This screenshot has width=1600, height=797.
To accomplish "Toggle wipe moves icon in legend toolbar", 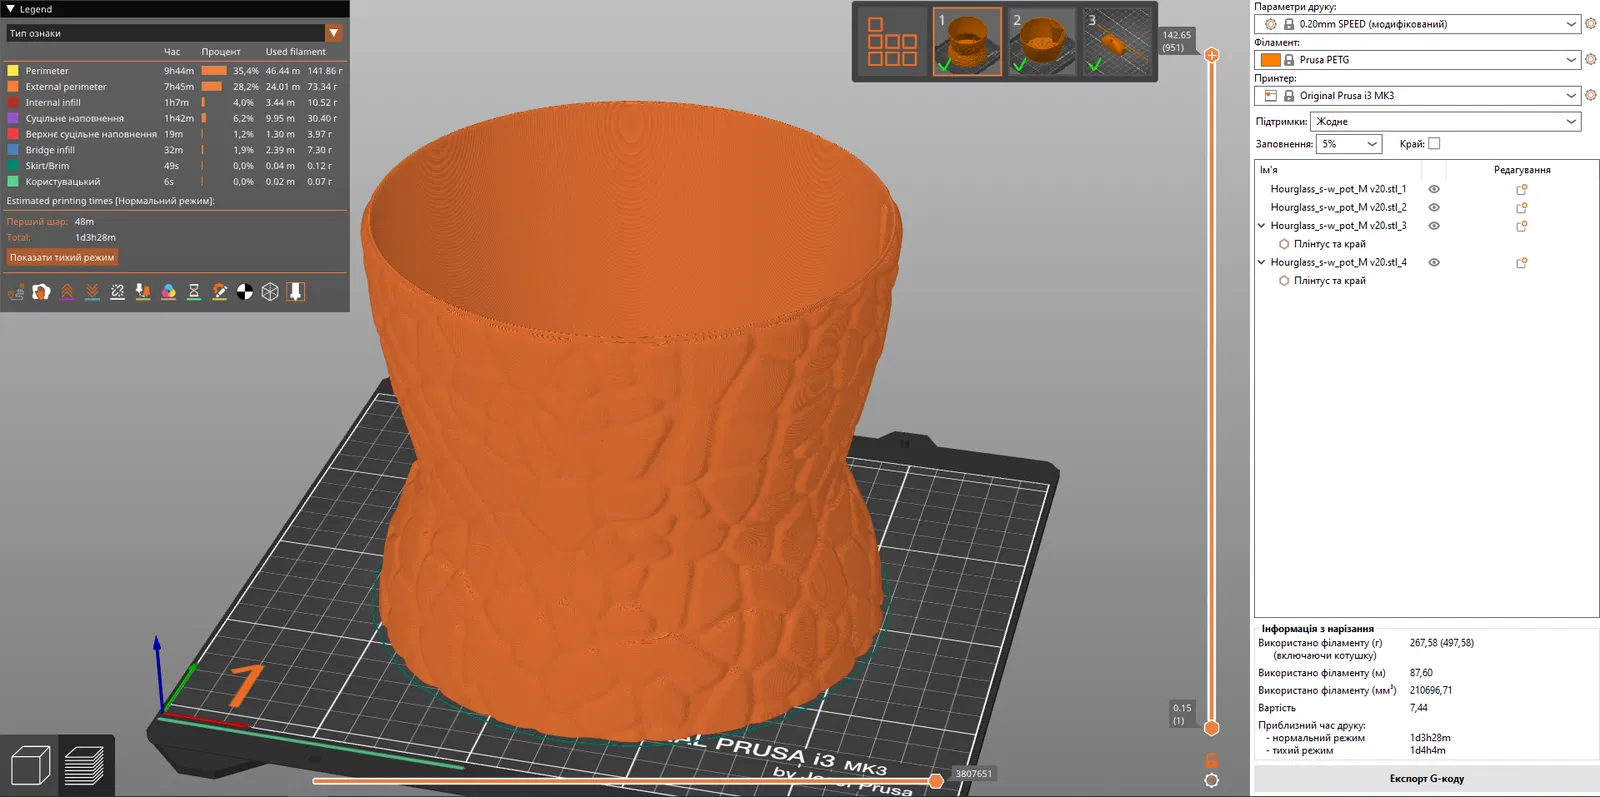I will pyautogui.click(x=41, y=292).
